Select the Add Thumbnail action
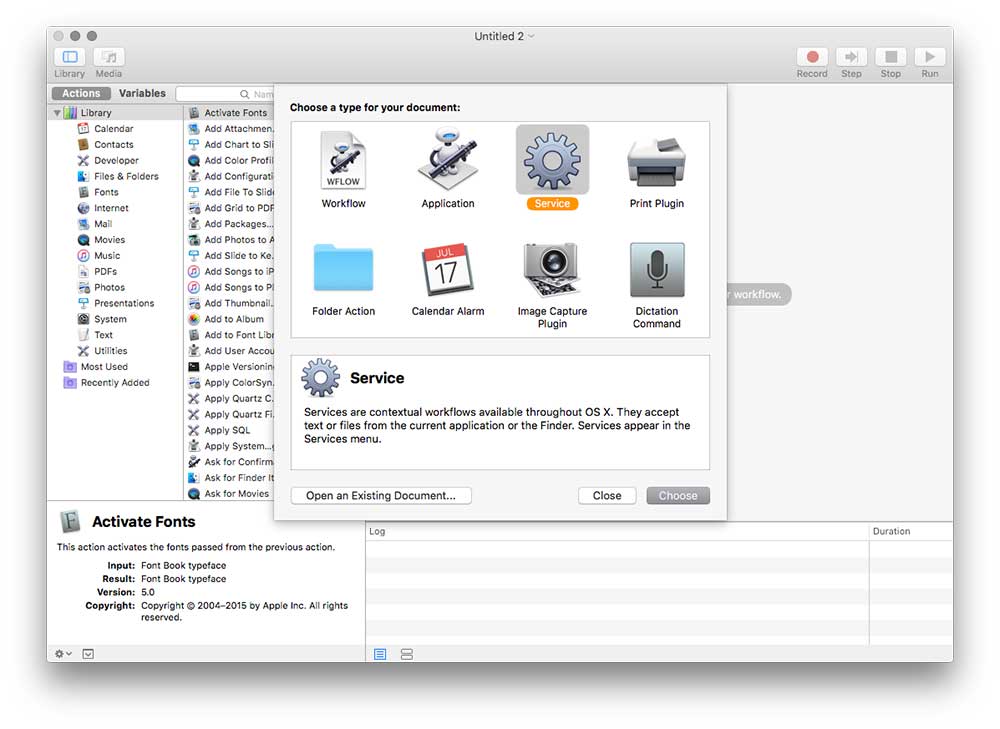The height and width of the screenshot is (729, 1000). tap(230, 304)
